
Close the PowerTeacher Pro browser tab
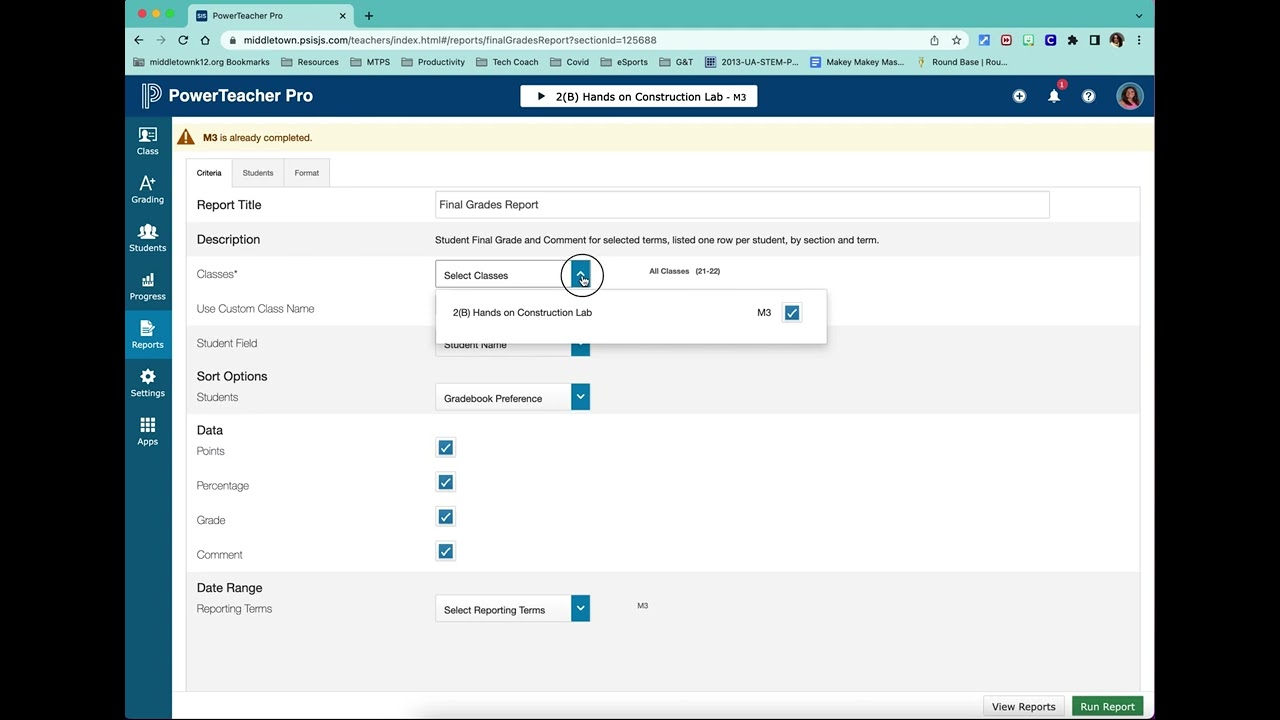342,16
